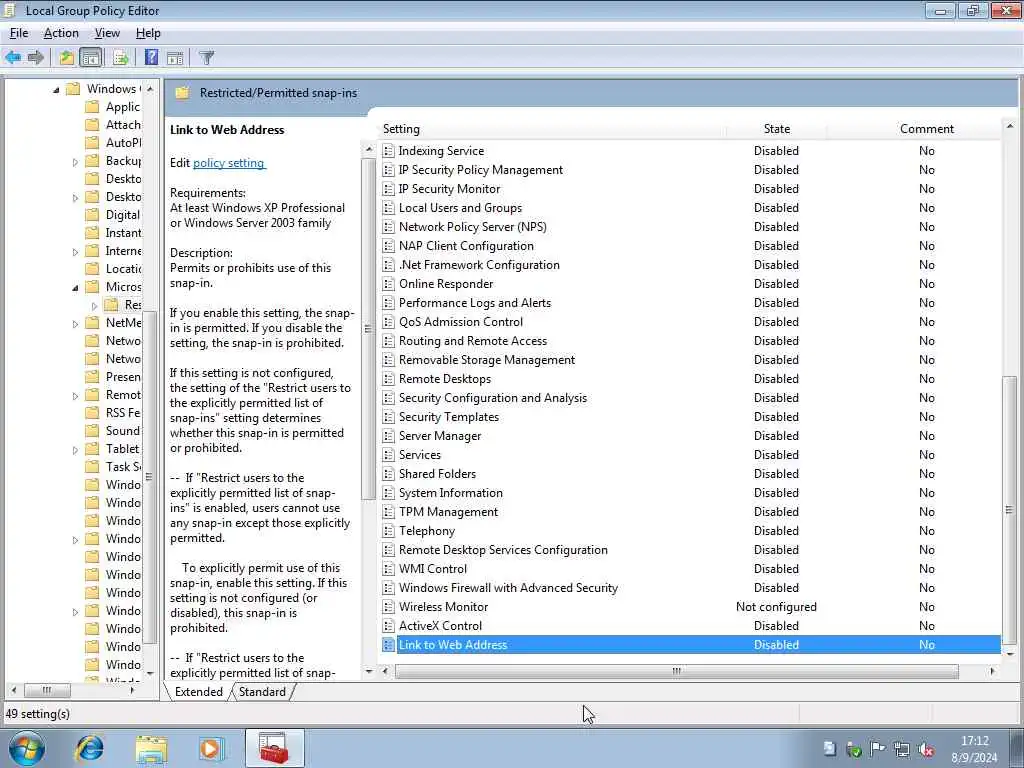Open Windows Media Player from taskbar
Image resolution: width=1024 pixels, height=768 pixels.
click(211, 748)
